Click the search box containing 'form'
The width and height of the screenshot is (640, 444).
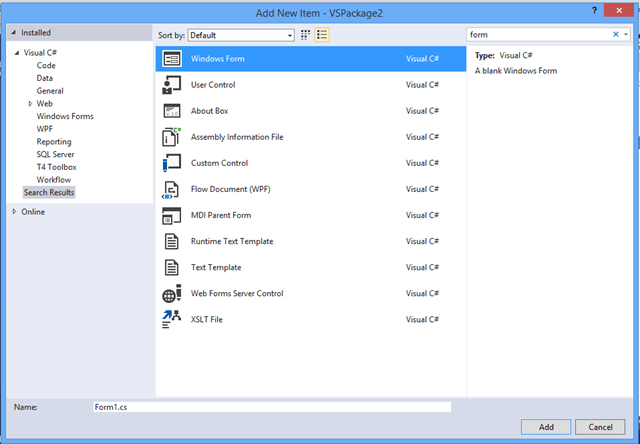539,35
